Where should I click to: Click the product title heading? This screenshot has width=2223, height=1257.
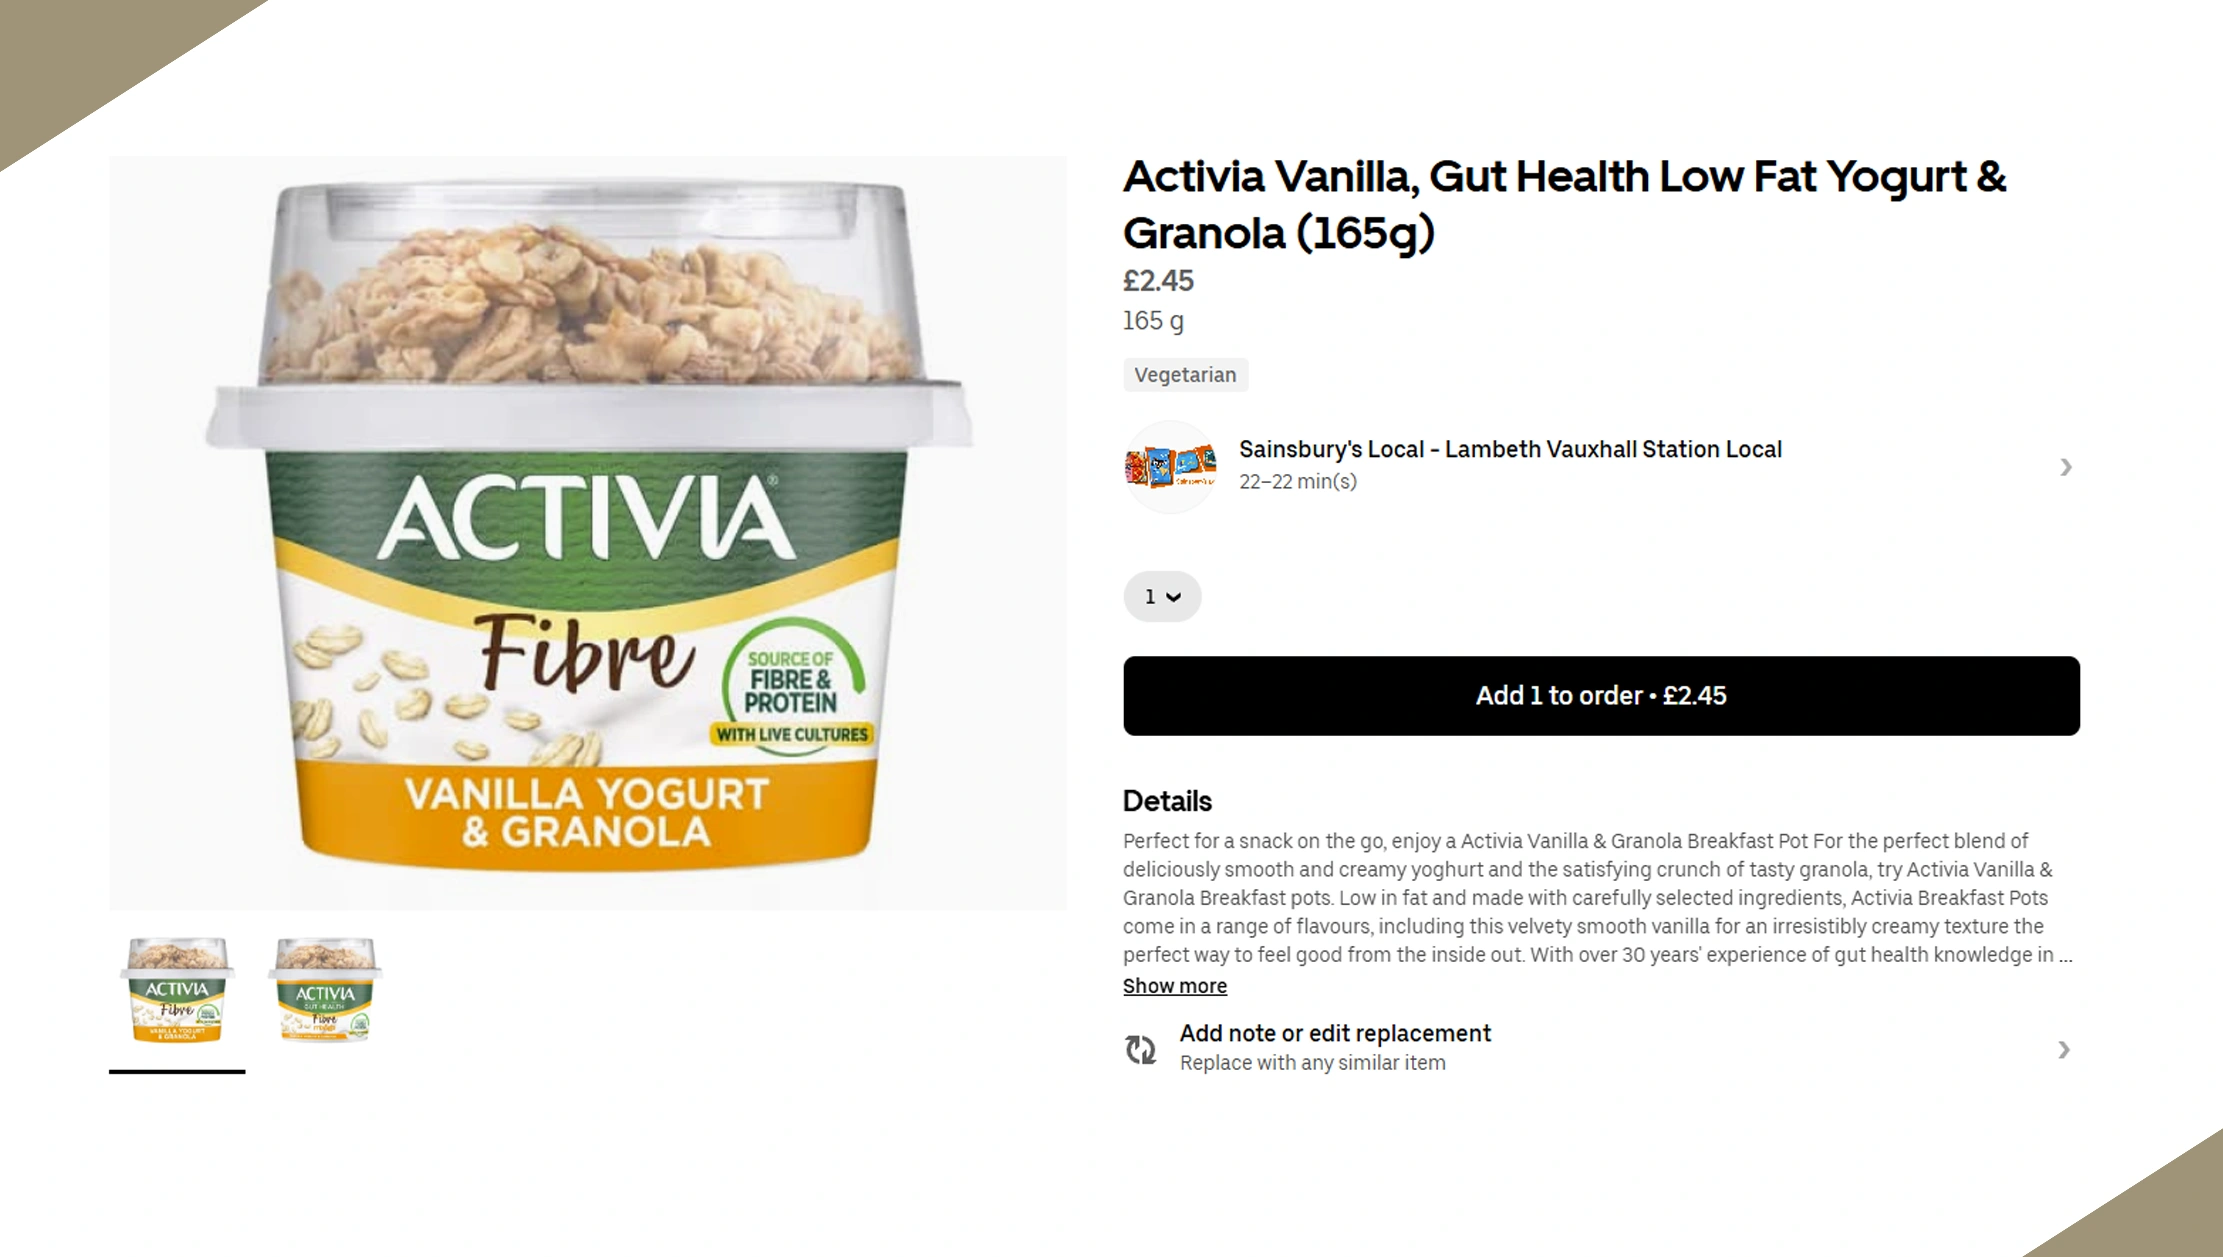point(1564,205)
